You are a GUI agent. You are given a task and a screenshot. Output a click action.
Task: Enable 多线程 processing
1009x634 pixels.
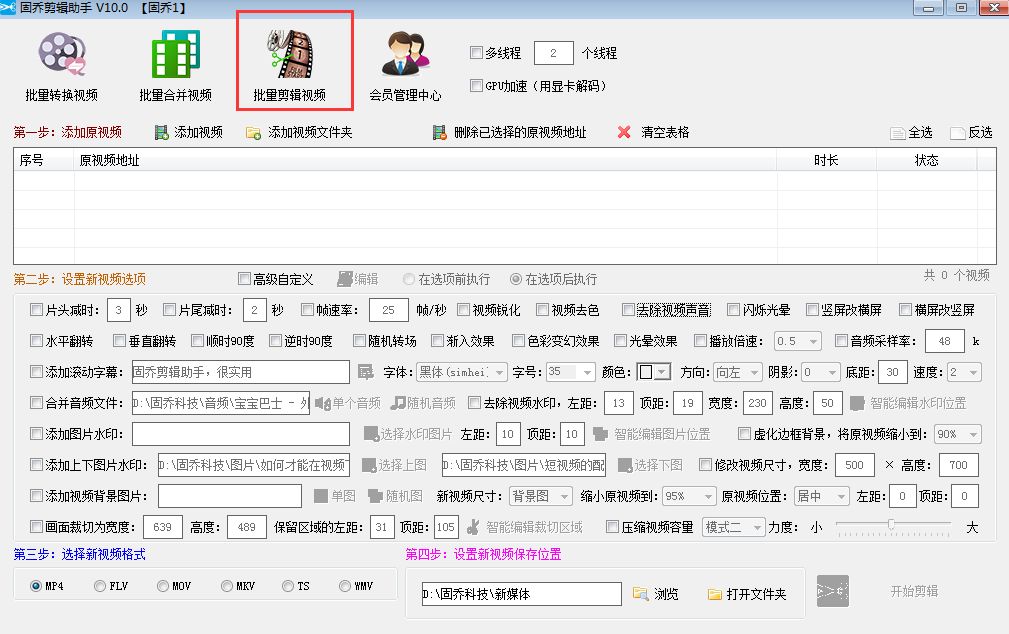[x=477, y=53]
